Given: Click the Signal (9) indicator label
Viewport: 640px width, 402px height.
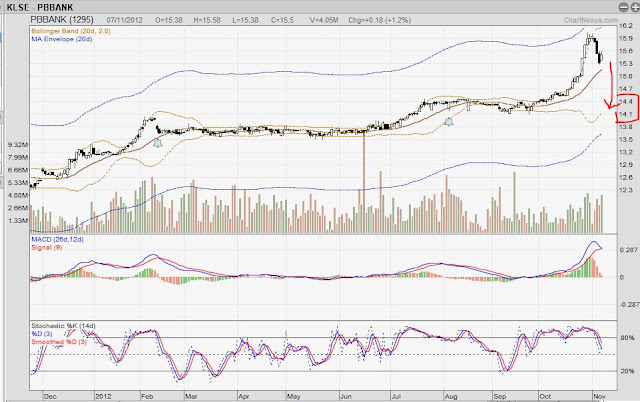Looking at the screenshot, I should (47, 248).
